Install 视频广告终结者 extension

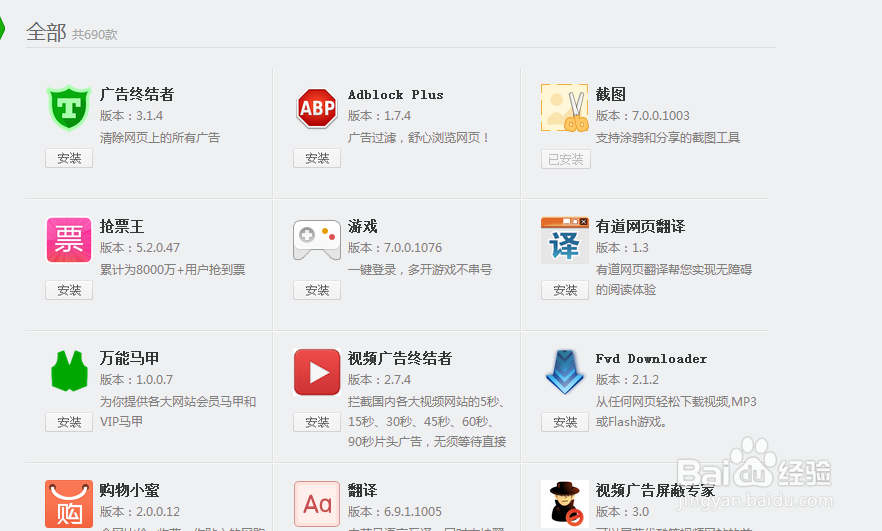tap(317, 422)
